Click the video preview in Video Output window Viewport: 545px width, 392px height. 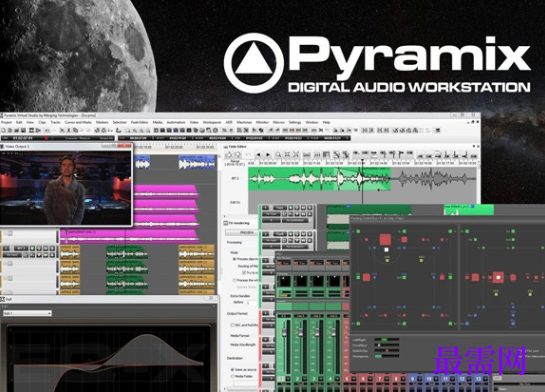(x=66, y=187)
